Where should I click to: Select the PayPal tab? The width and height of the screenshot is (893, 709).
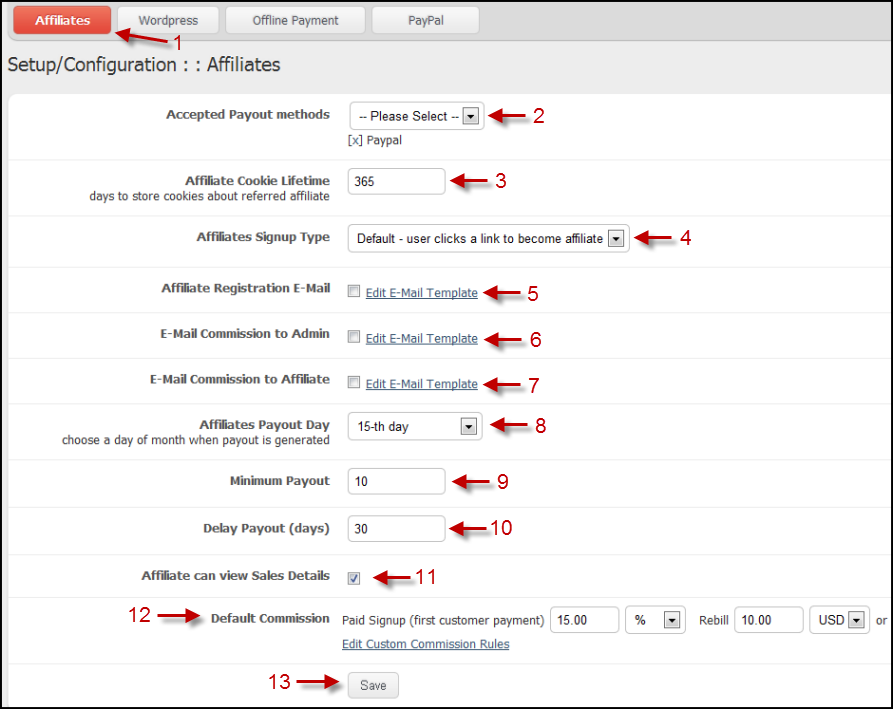pos(425,20)
